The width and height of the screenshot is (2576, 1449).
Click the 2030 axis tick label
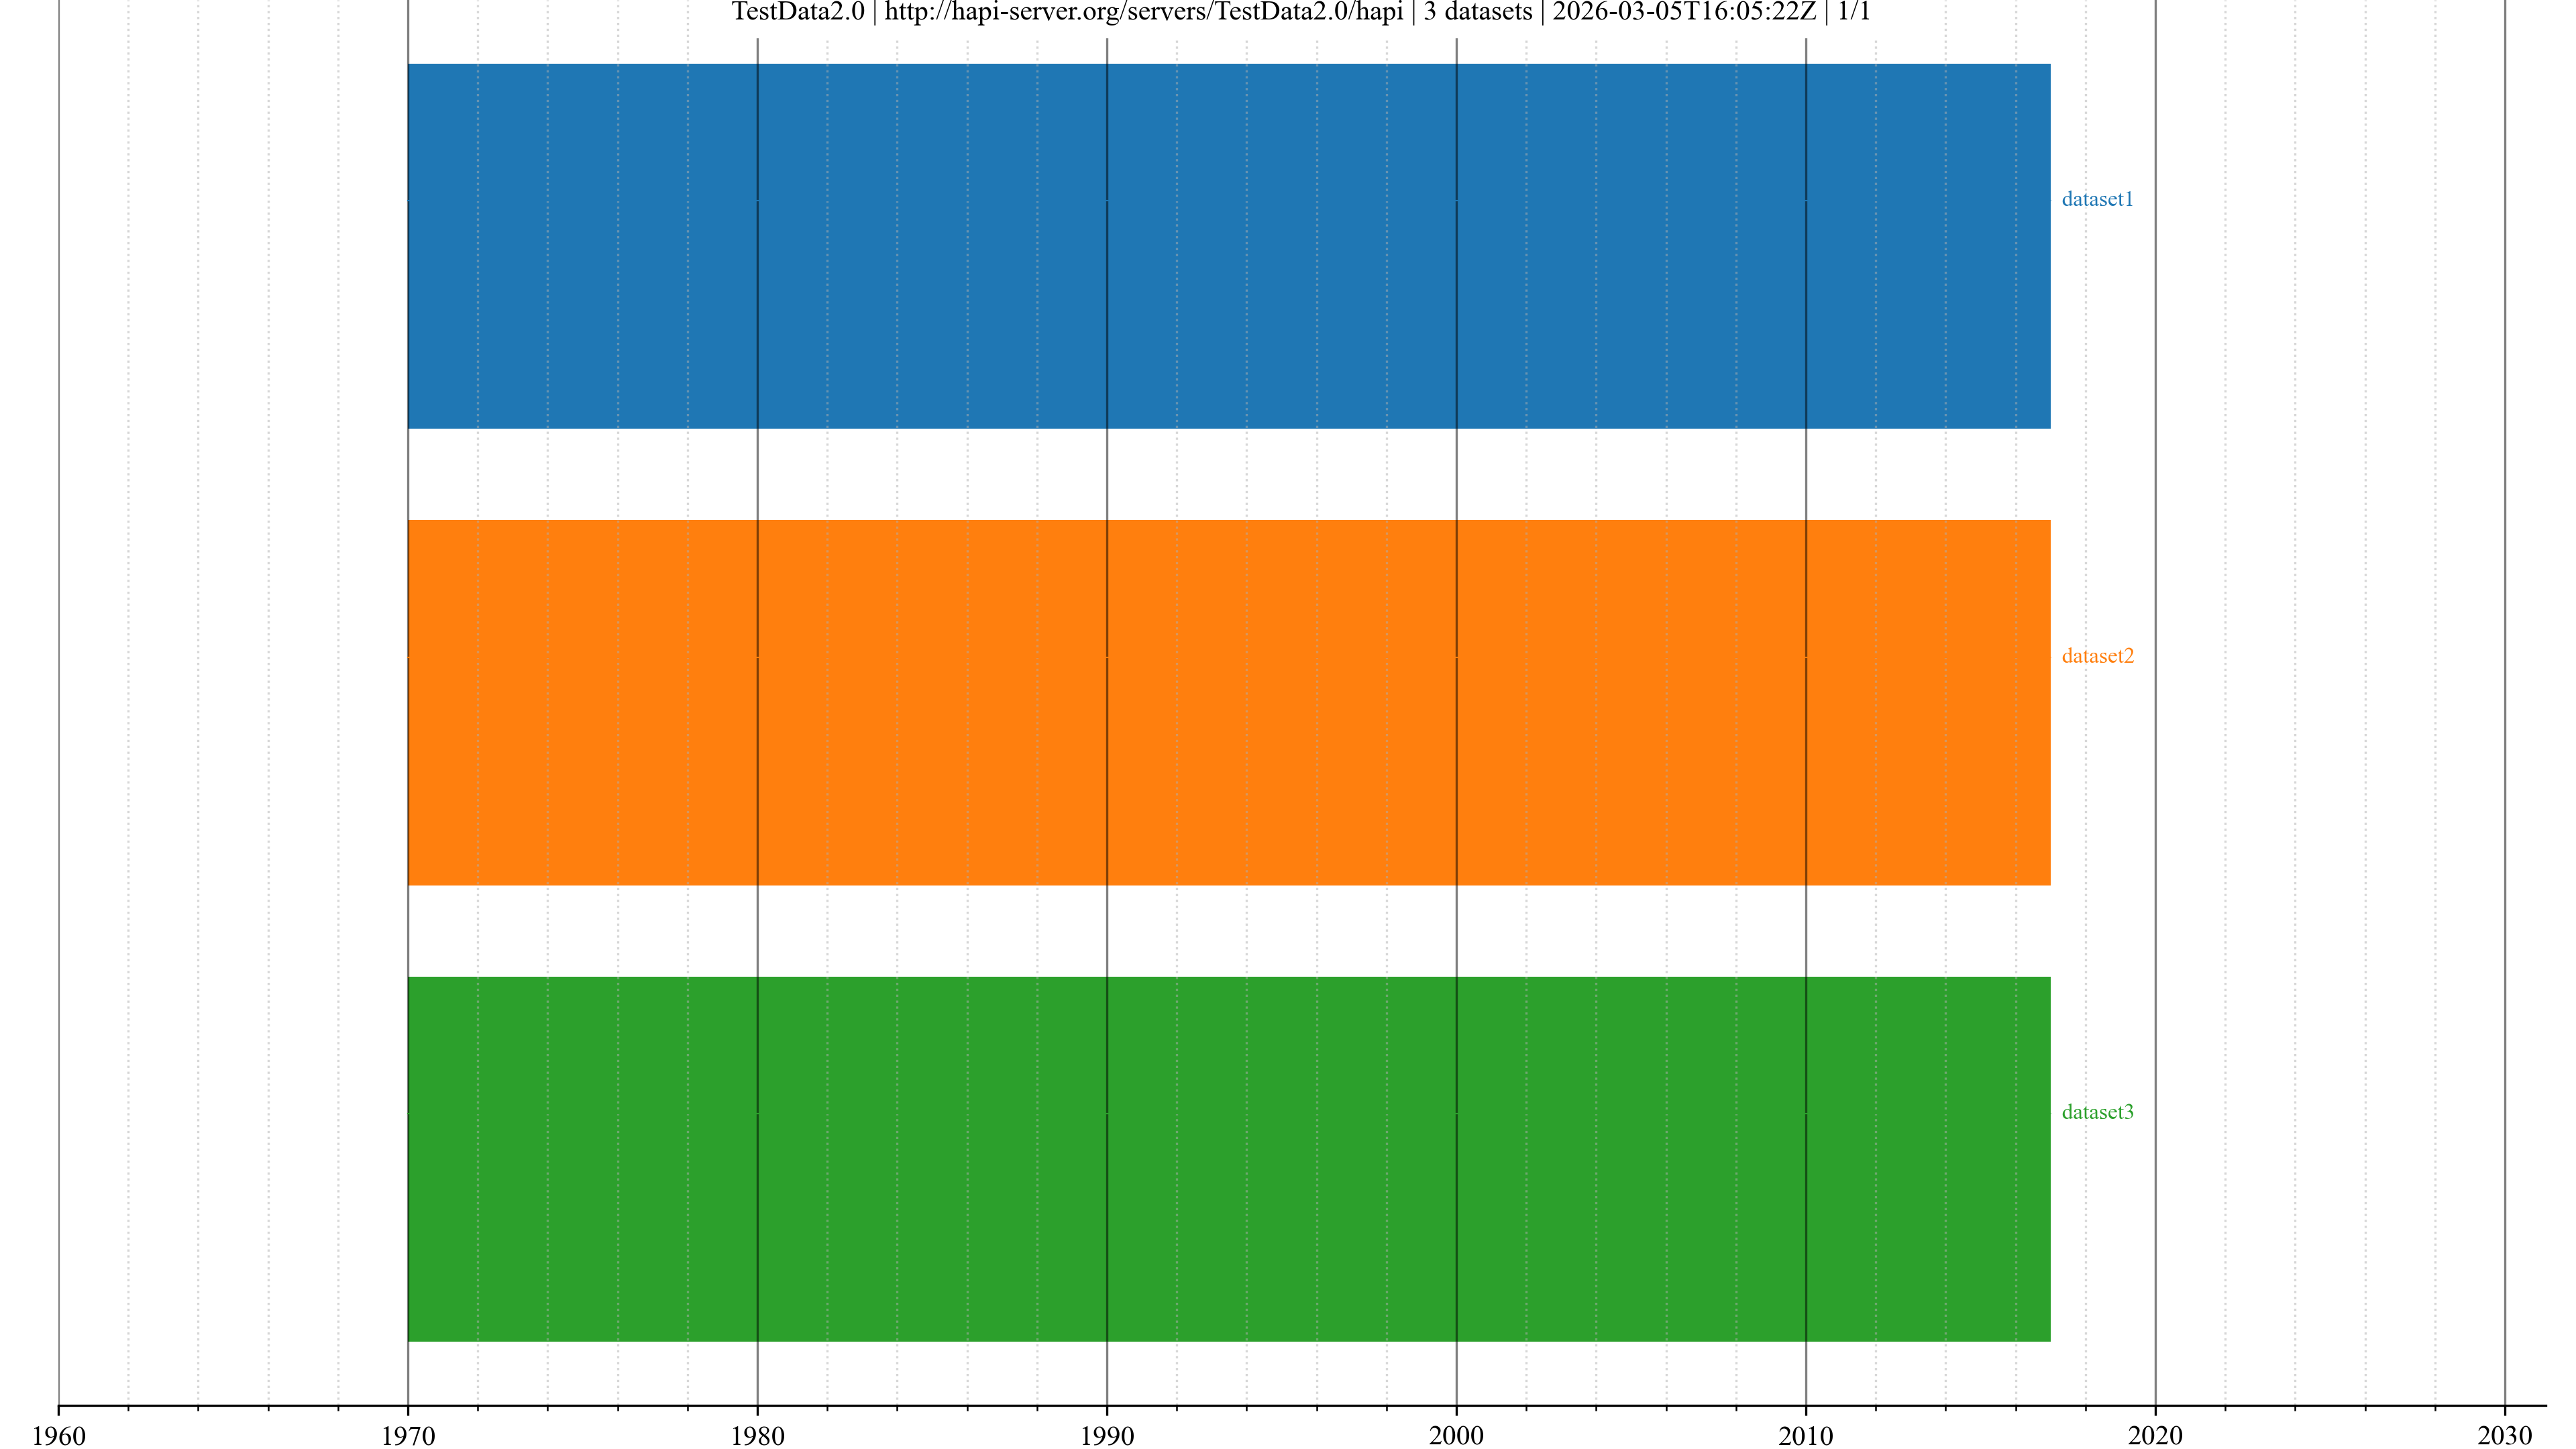coord(2504,1436)
